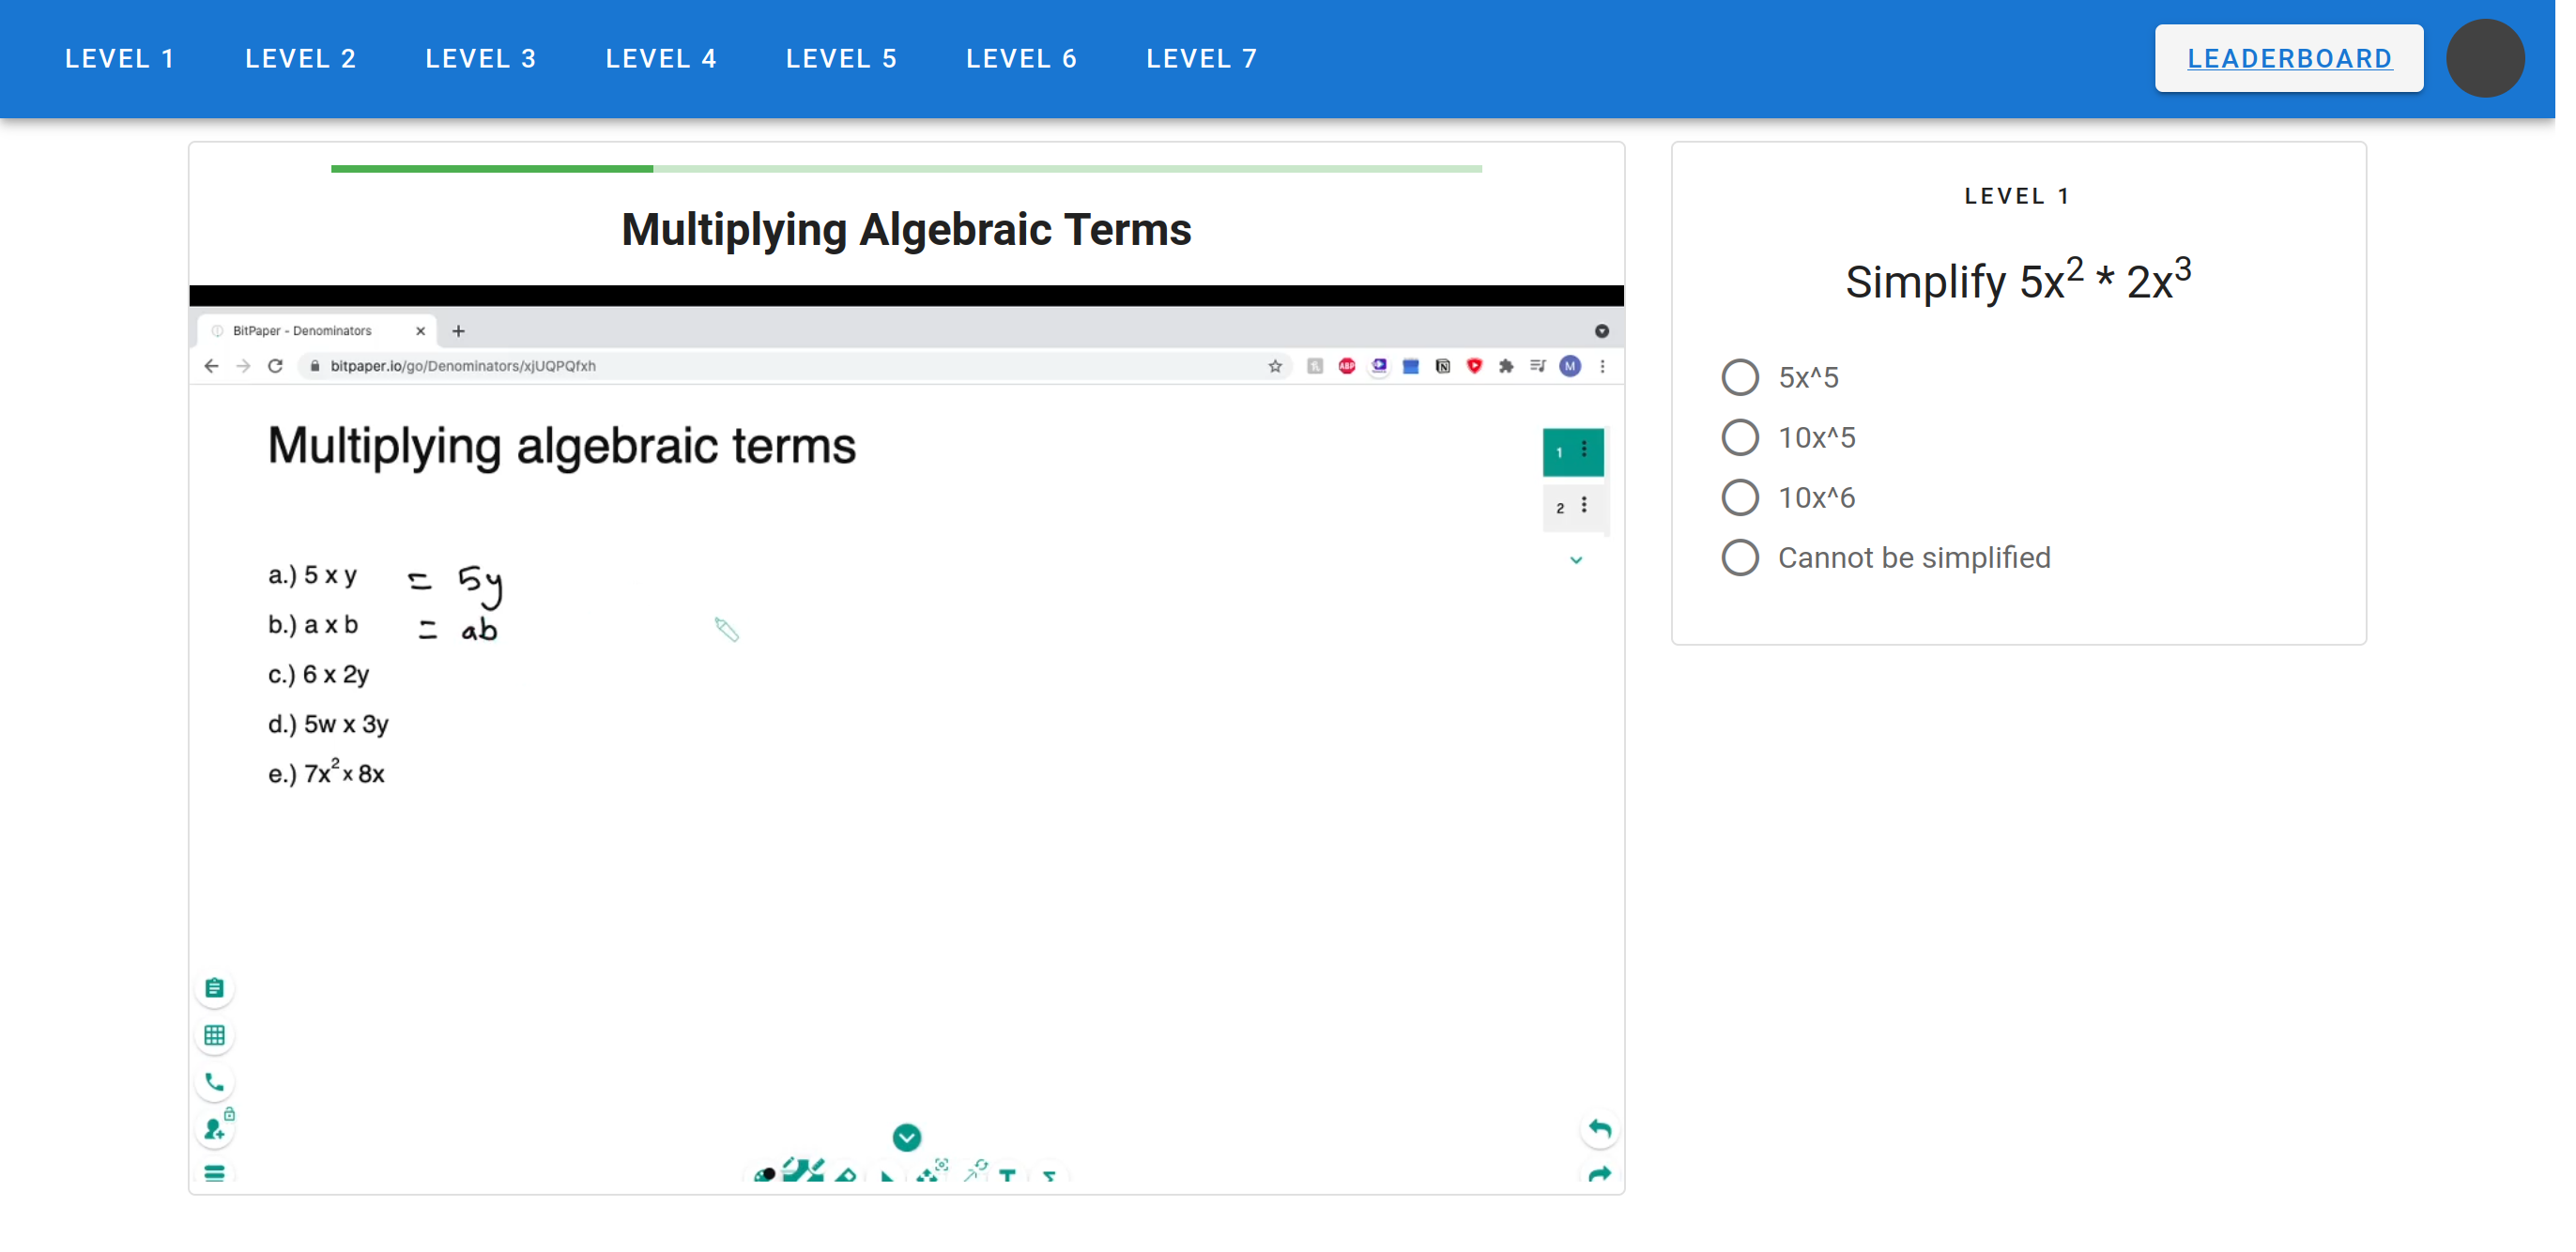
Task: Click the undo arrow icon
Action: pos(1599,1128)
